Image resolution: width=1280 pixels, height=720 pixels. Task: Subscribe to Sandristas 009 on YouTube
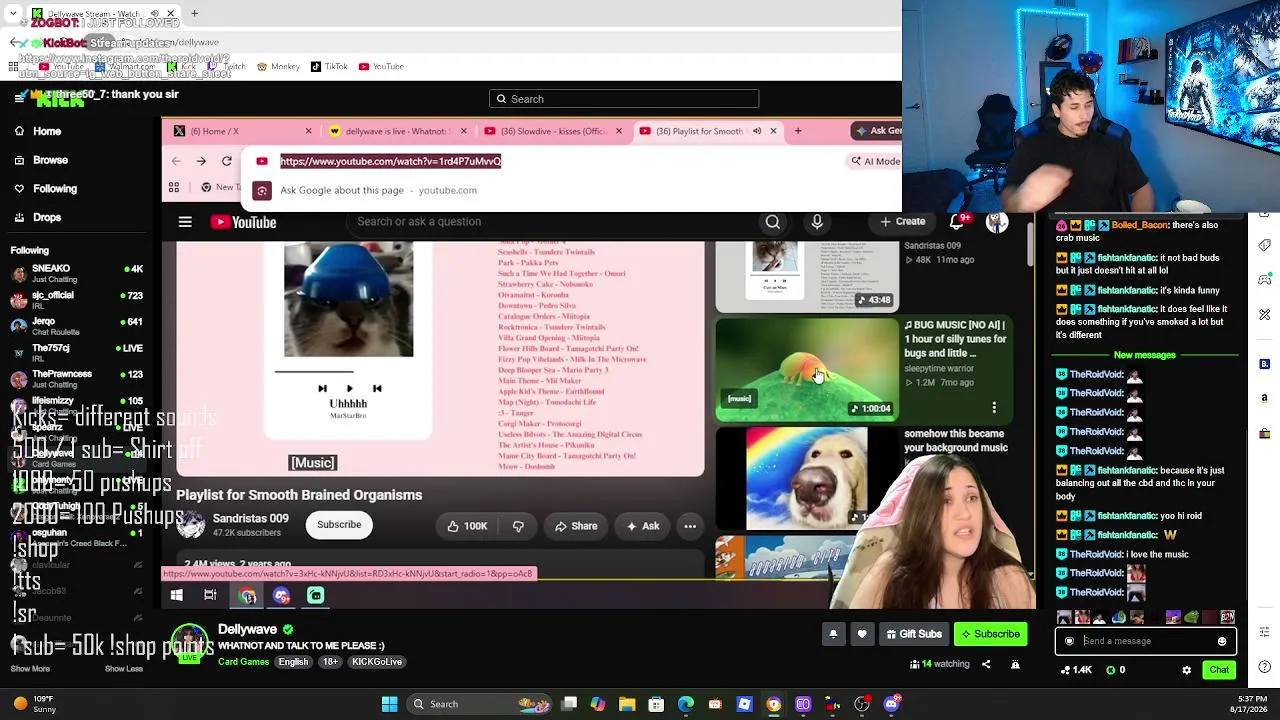coord(339,525)
